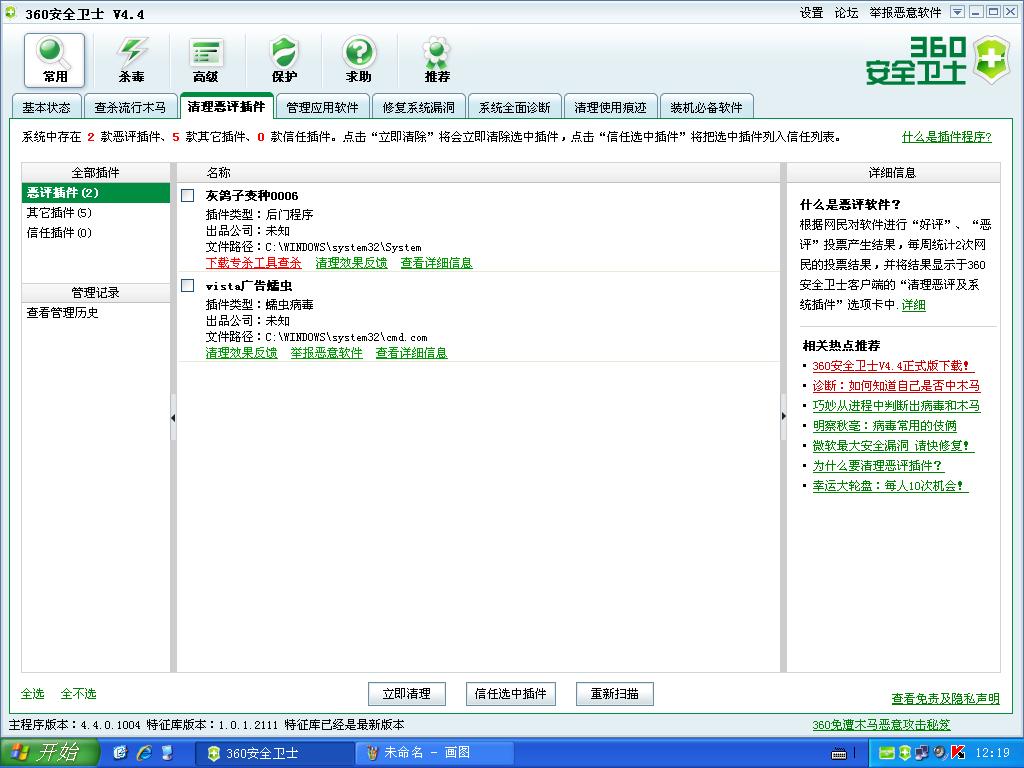The image size is (1024, 768).
Task: Switch to 未命名 - 画图 taskbar window
Action: tap(434, 753)
